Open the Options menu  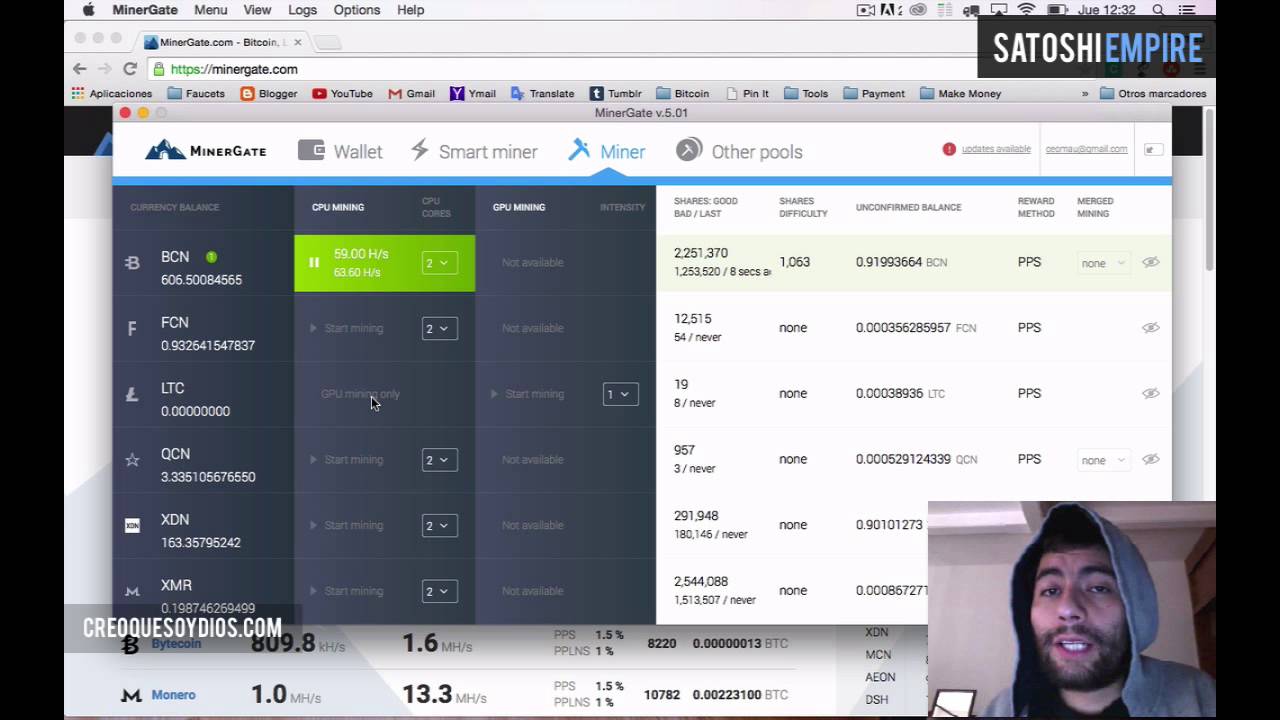pos(356,10)
